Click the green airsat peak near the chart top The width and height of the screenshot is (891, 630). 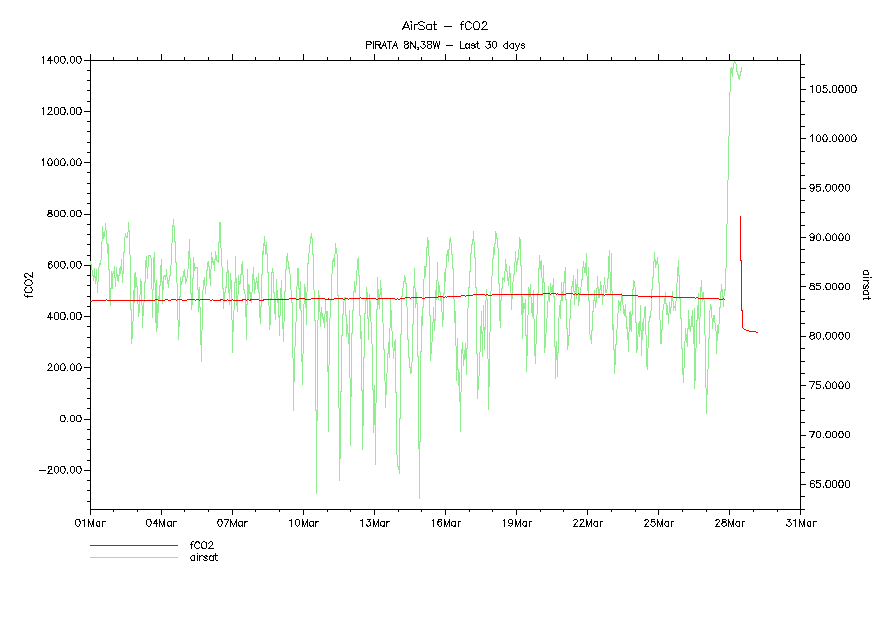[x=734, y=62]
